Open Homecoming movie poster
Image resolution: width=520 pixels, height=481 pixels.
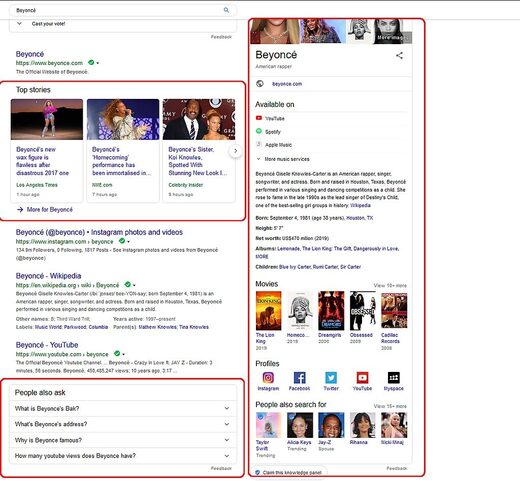point(300,310)
